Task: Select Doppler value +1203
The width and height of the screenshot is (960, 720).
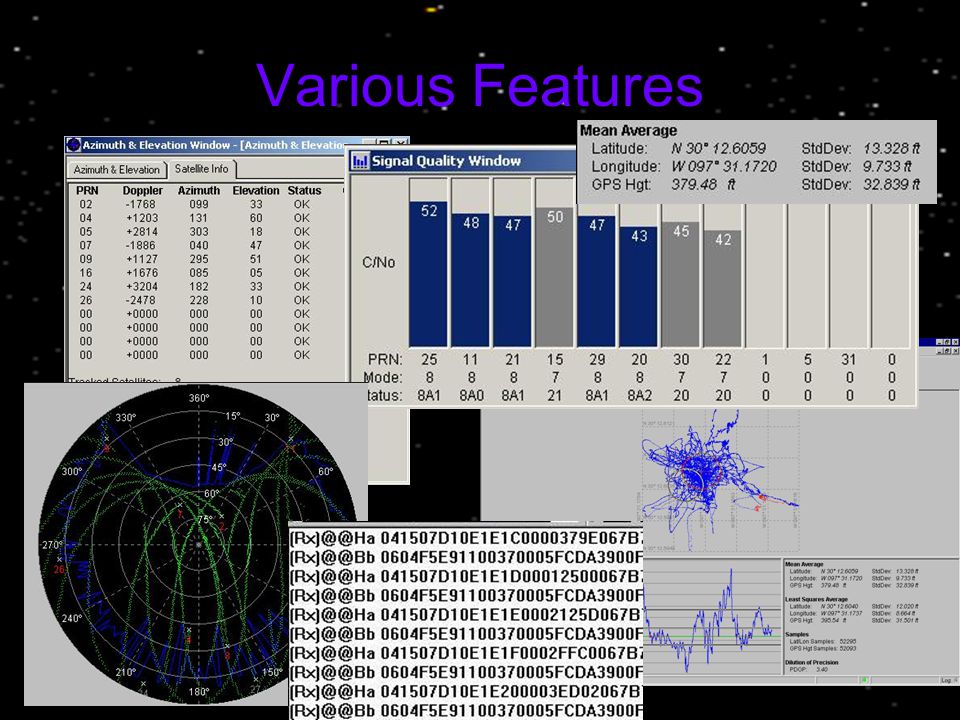Action: point(142,218)
